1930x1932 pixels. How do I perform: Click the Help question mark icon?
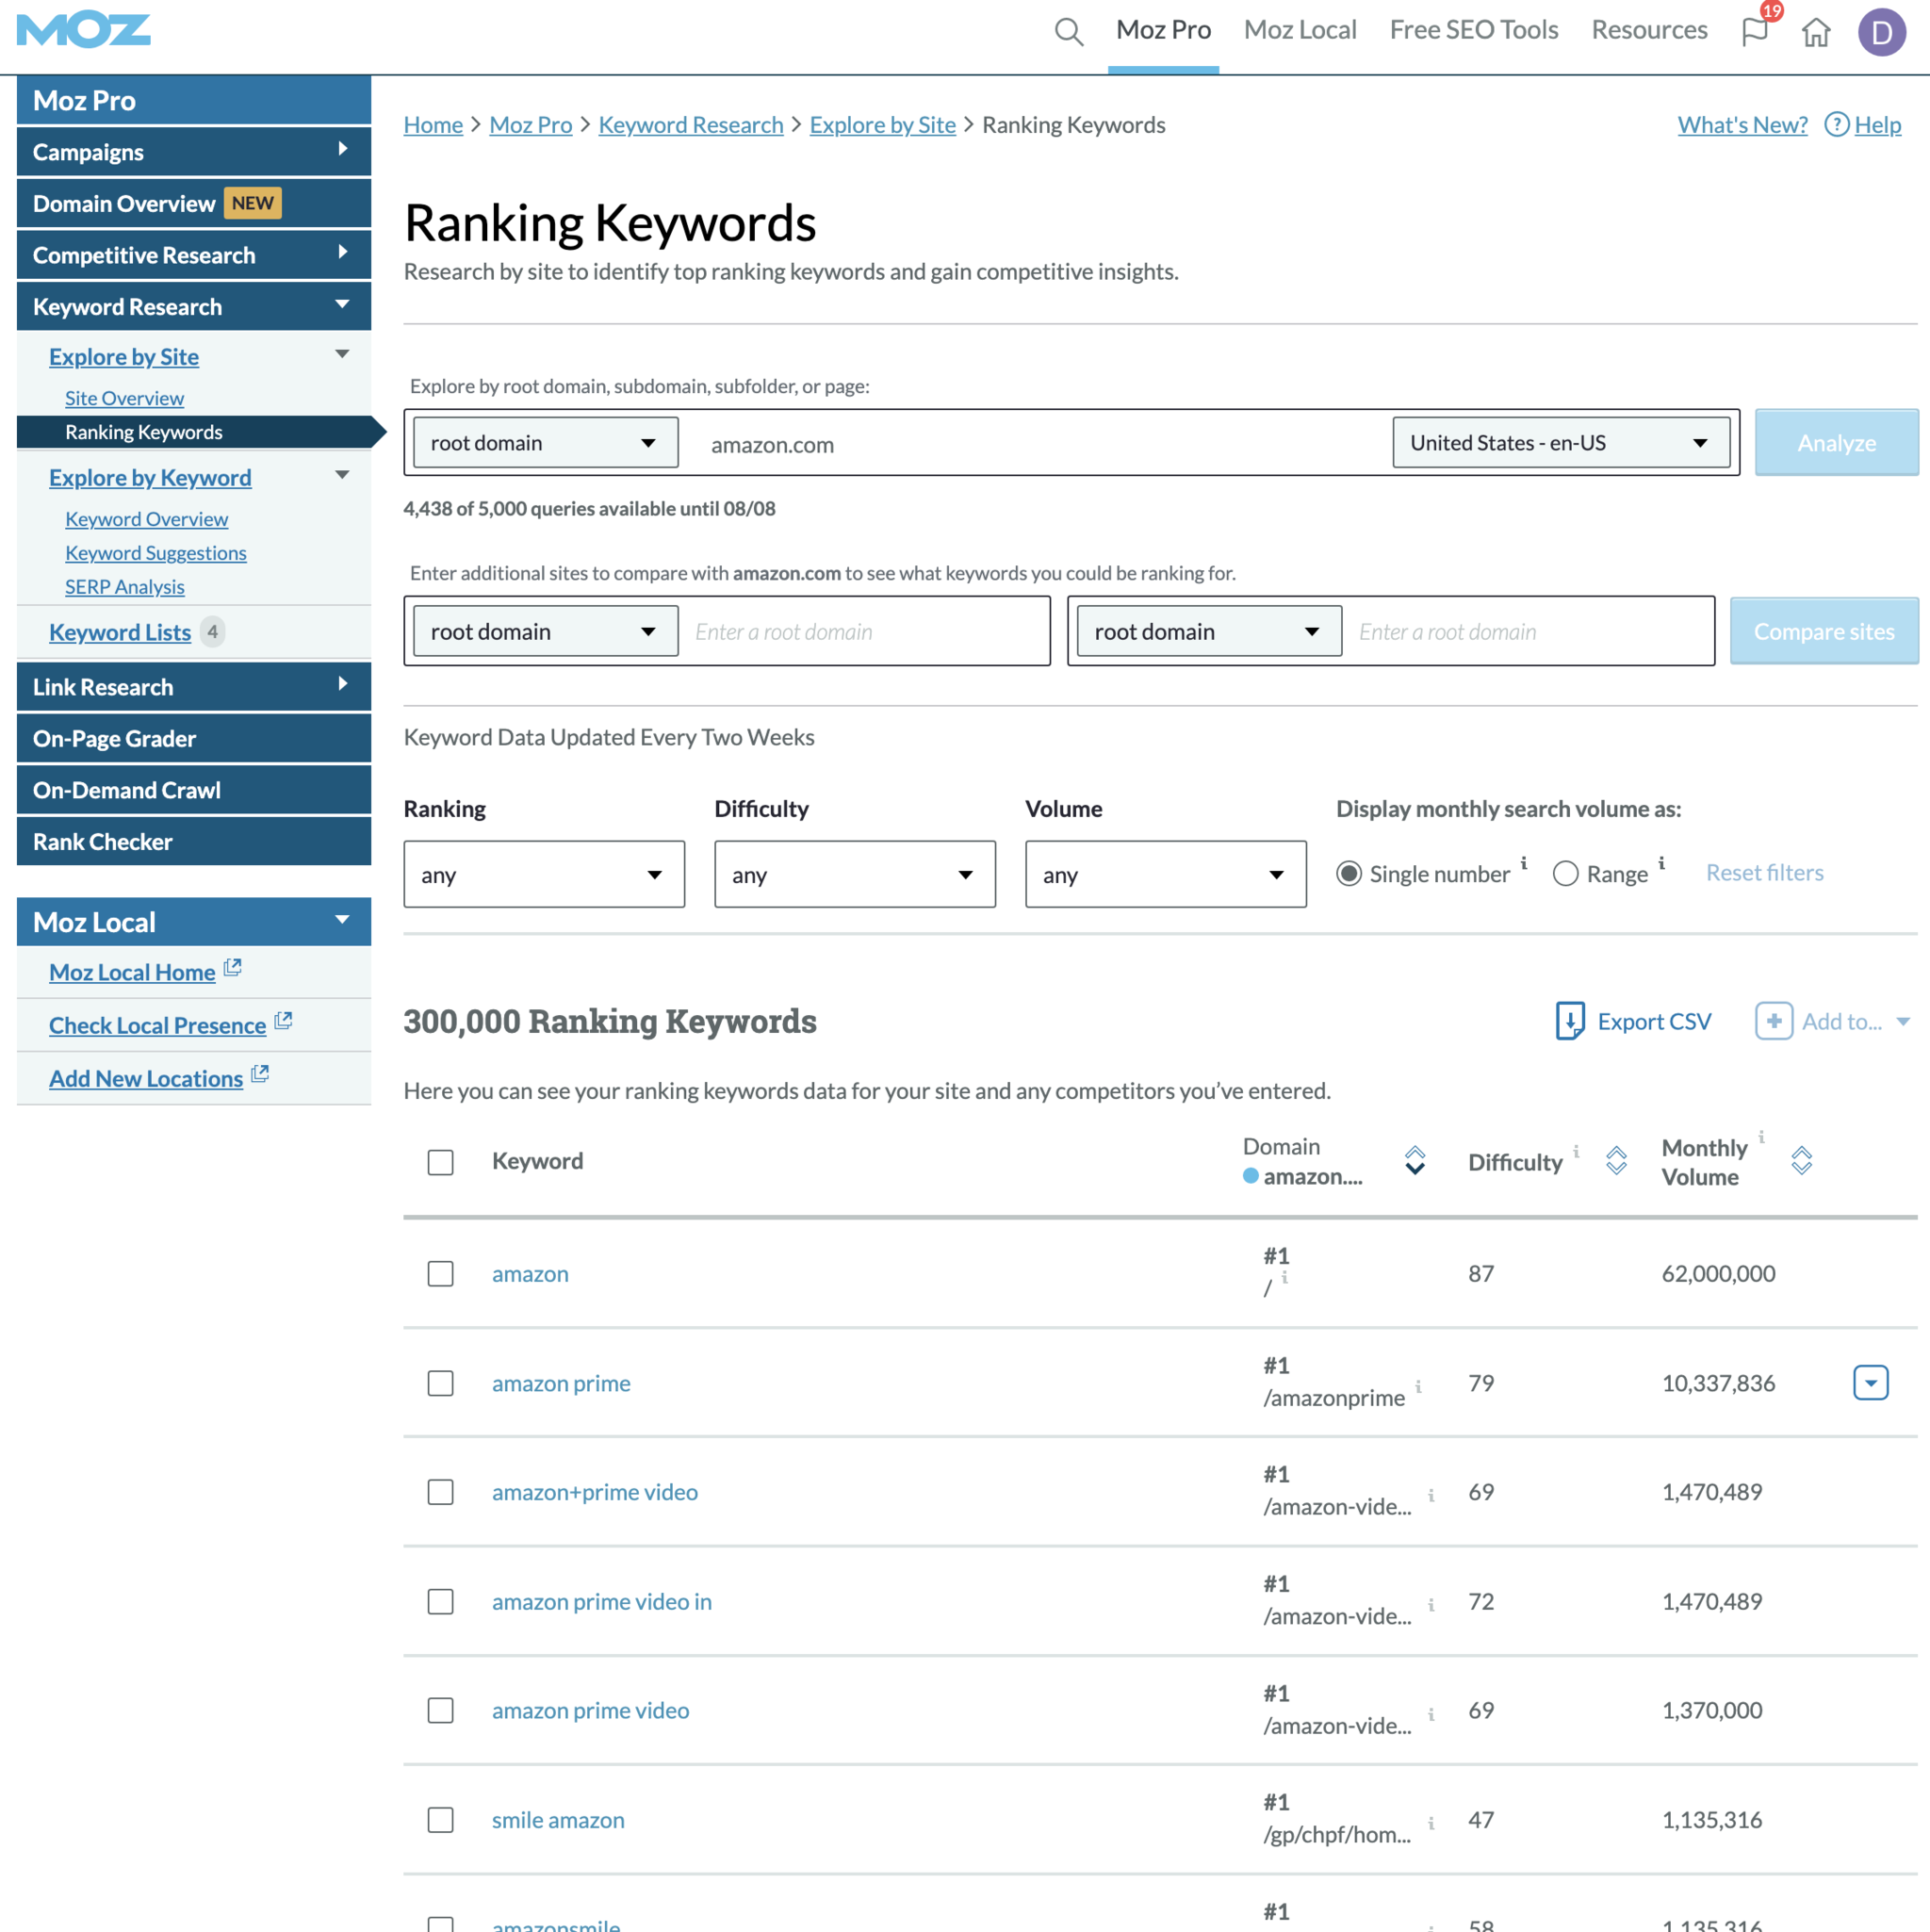click(1837, 125)
